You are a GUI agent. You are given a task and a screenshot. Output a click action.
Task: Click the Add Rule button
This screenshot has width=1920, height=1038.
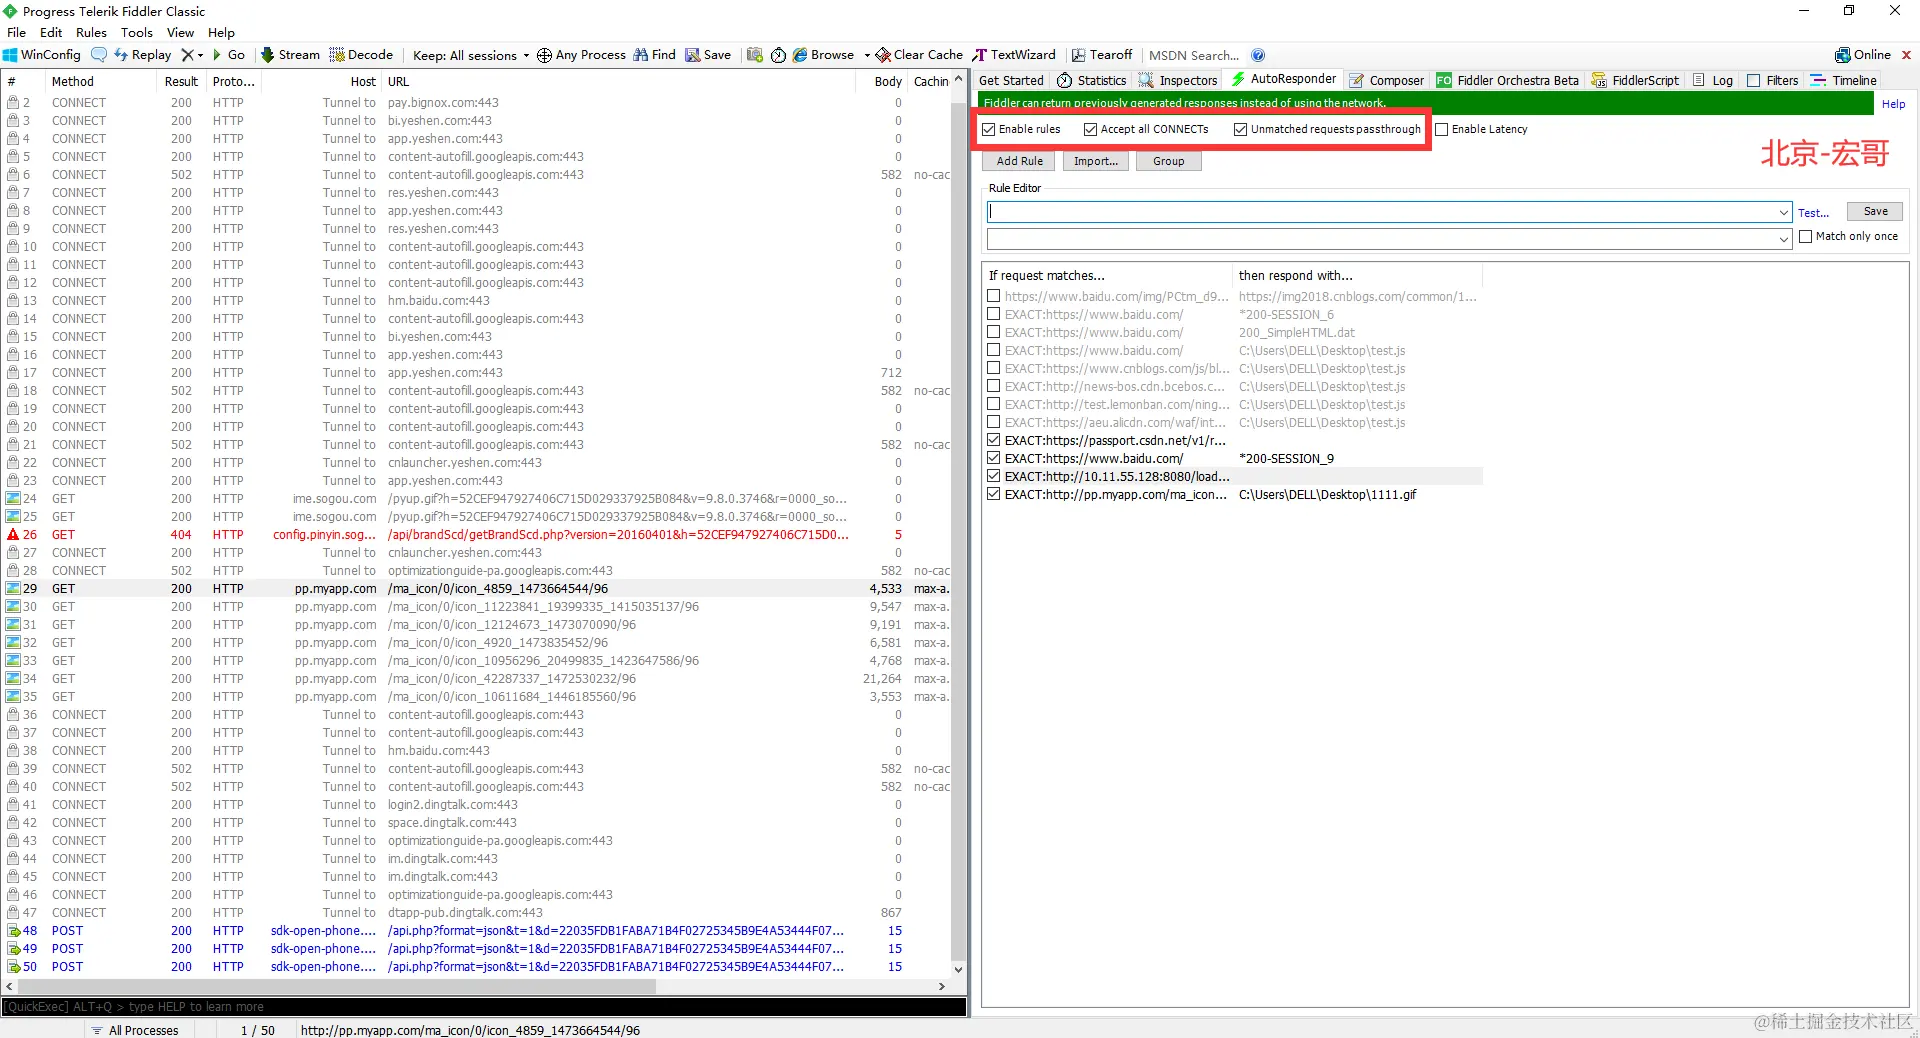[x=1019, y=161]
